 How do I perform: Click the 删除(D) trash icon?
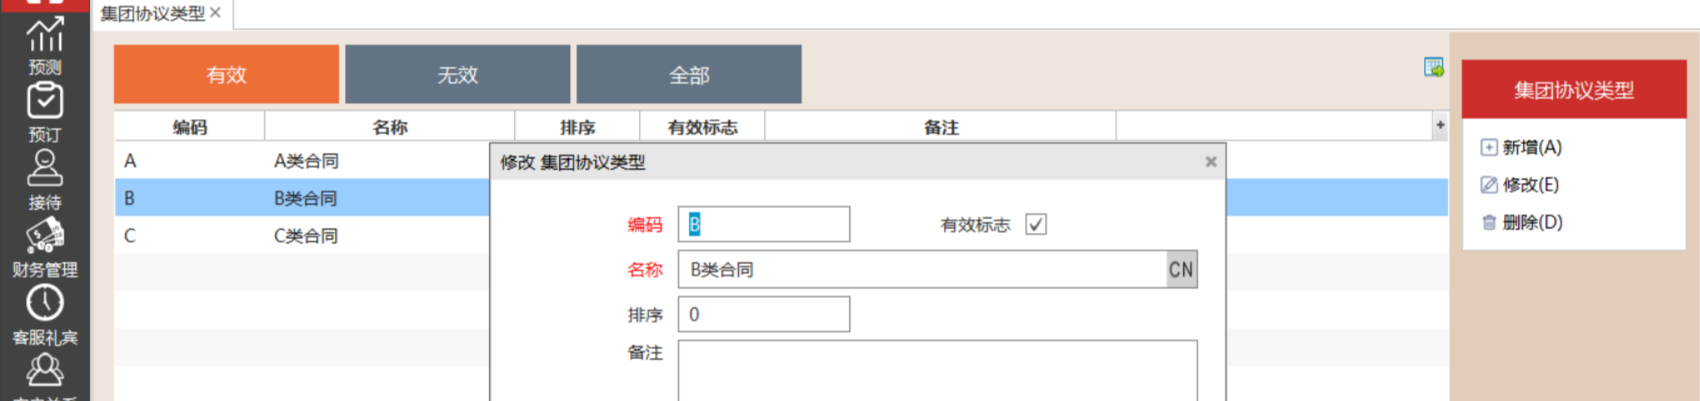[x=1489, y=223]
